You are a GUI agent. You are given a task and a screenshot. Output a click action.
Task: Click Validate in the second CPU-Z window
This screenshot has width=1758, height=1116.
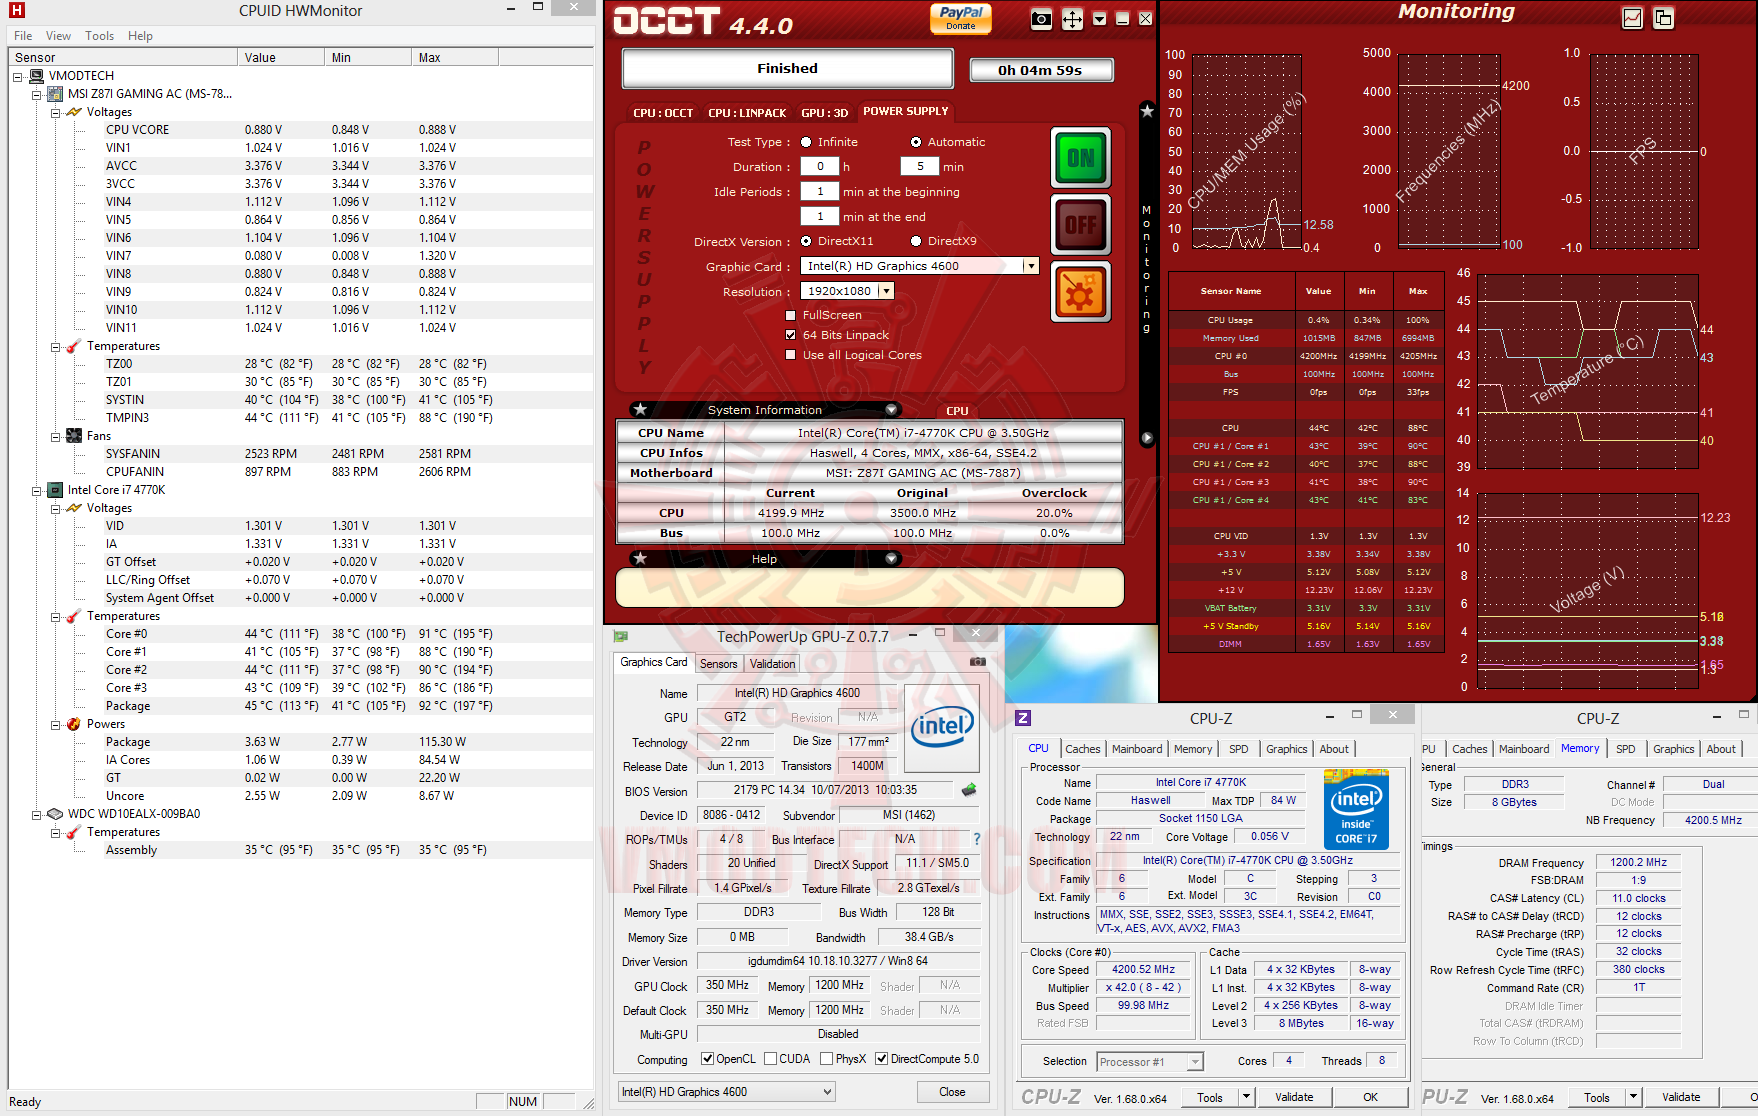(x=1681, y=1097)
